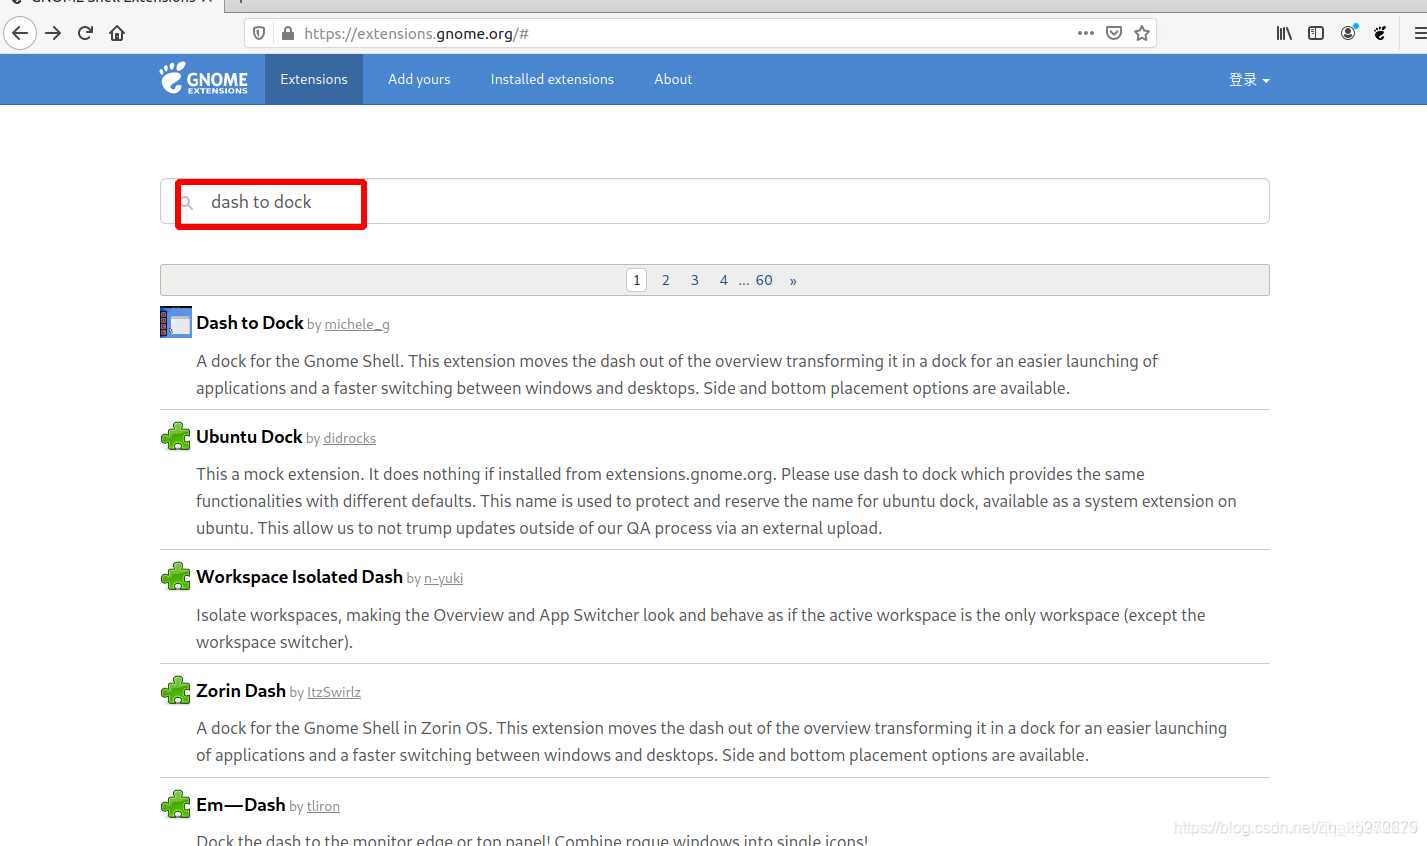The image size is (1427, 846).
Task: Open the Firefox hamburger menu
Action: pyautogui.click(x=1419, y=33)
